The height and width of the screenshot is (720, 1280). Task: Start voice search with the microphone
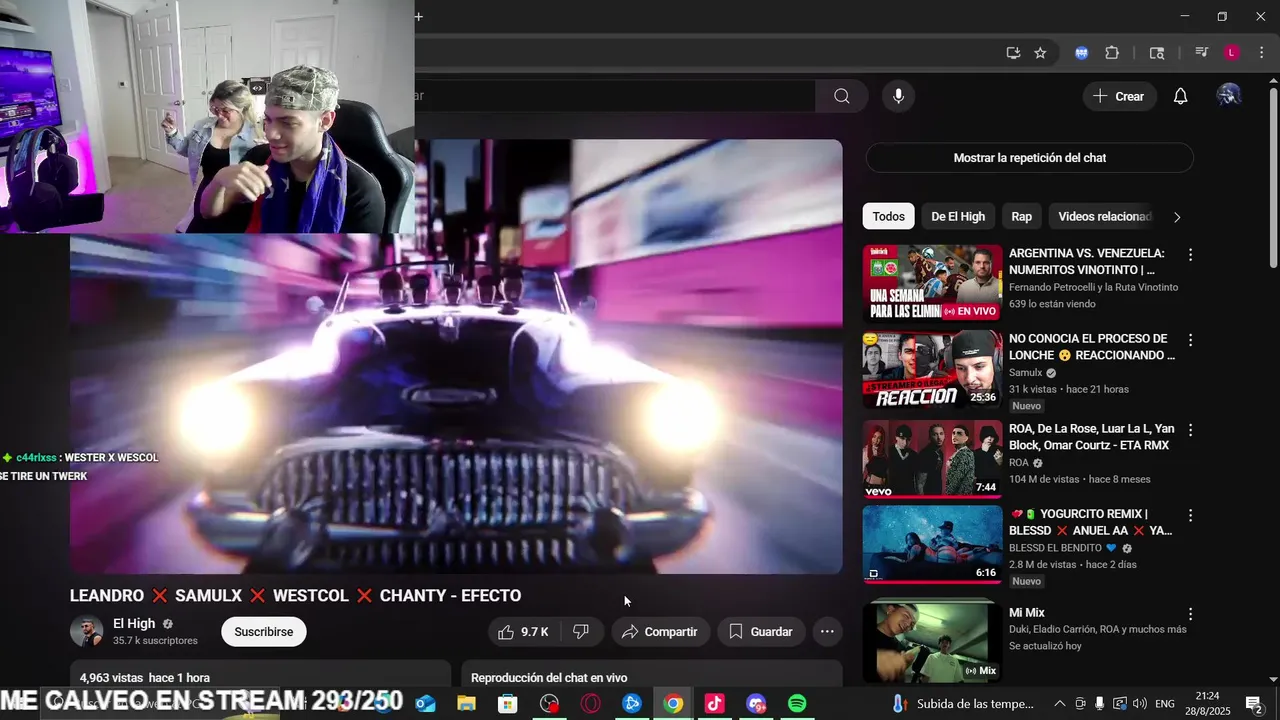(898, 96)
